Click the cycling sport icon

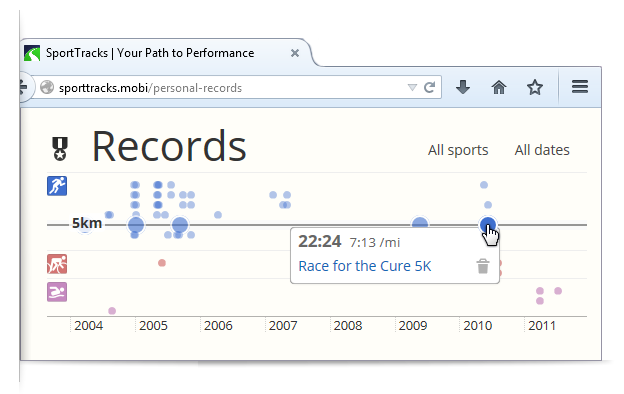pyautogui.click(x=57, y=264)
